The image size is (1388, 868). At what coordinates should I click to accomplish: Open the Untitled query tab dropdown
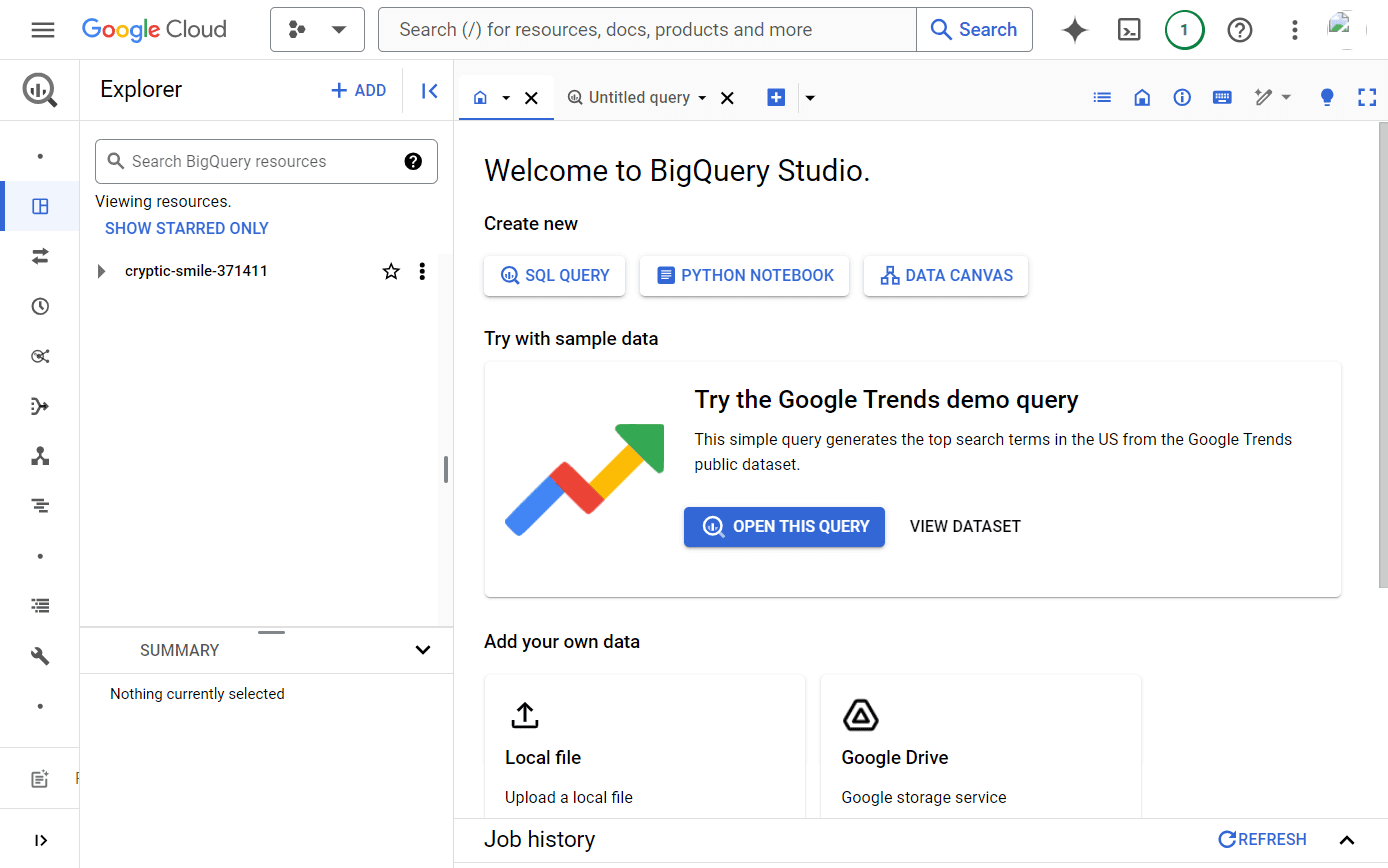702,98
